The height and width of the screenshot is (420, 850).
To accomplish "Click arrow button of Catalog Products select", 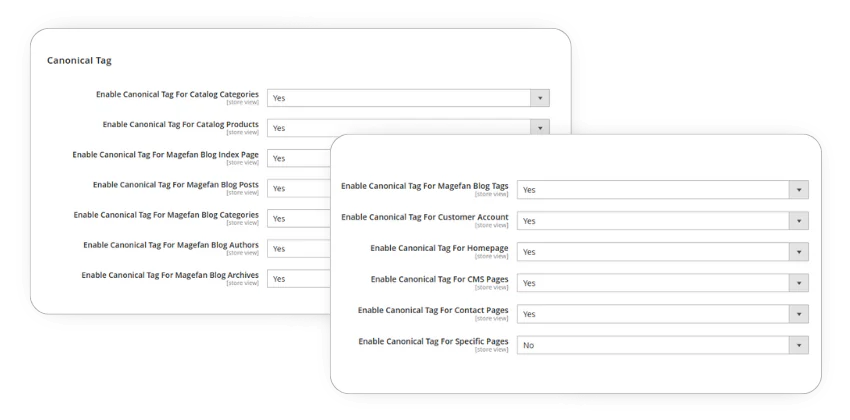I will point(540,128).
